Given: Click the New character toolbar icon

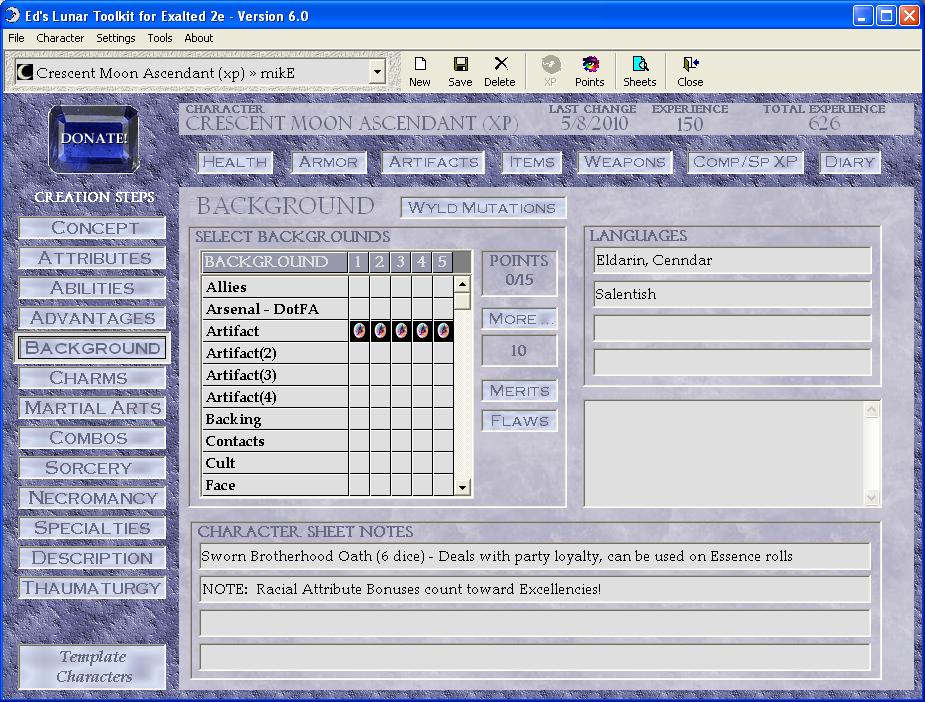Looking at the screenshot, I should point(419,72).
